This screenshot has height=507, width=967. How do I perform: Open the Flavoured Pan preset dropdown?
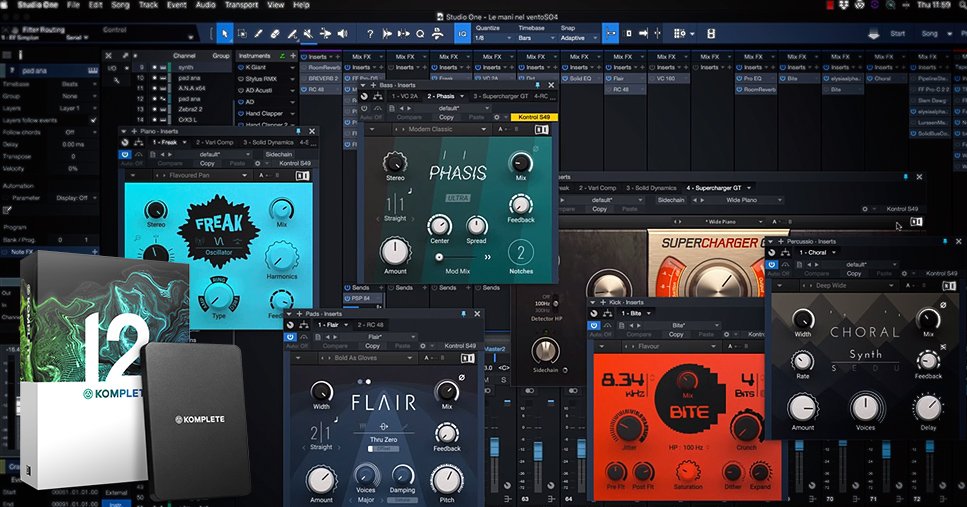195,175
